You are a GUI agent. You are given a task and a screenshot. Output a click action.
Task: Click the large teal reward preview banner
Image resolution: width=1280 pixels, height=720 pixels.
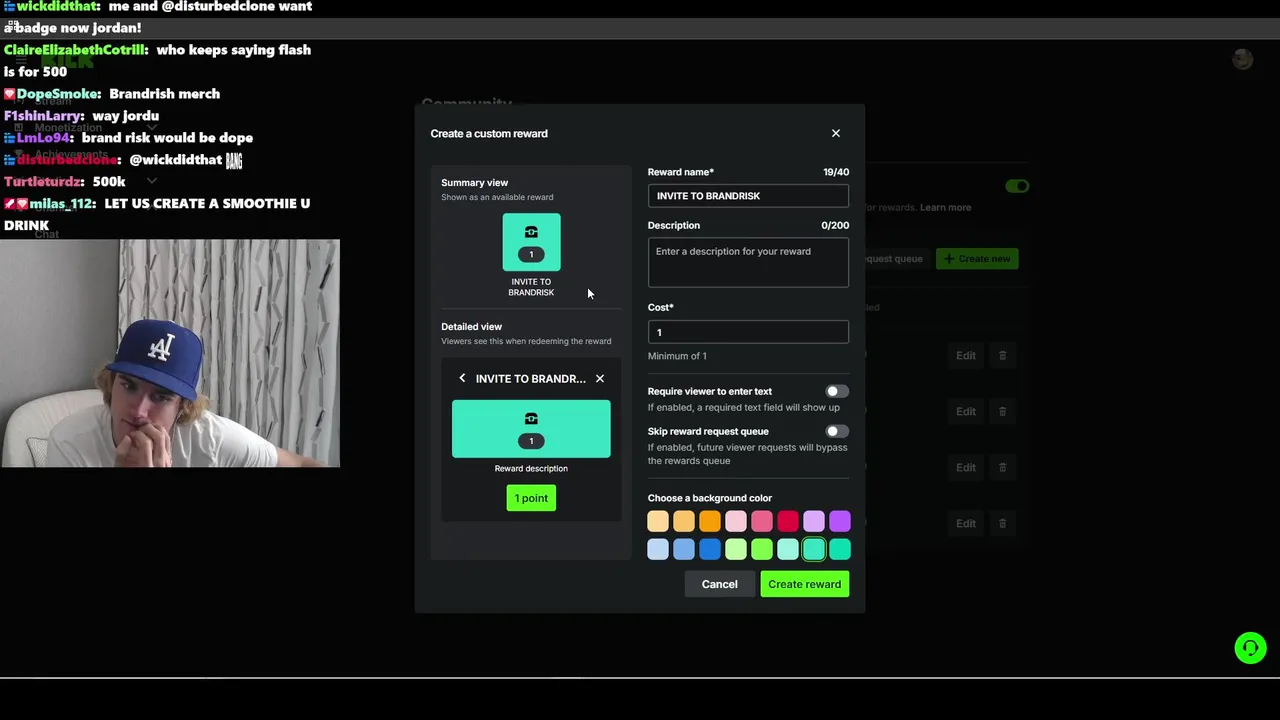531,429
